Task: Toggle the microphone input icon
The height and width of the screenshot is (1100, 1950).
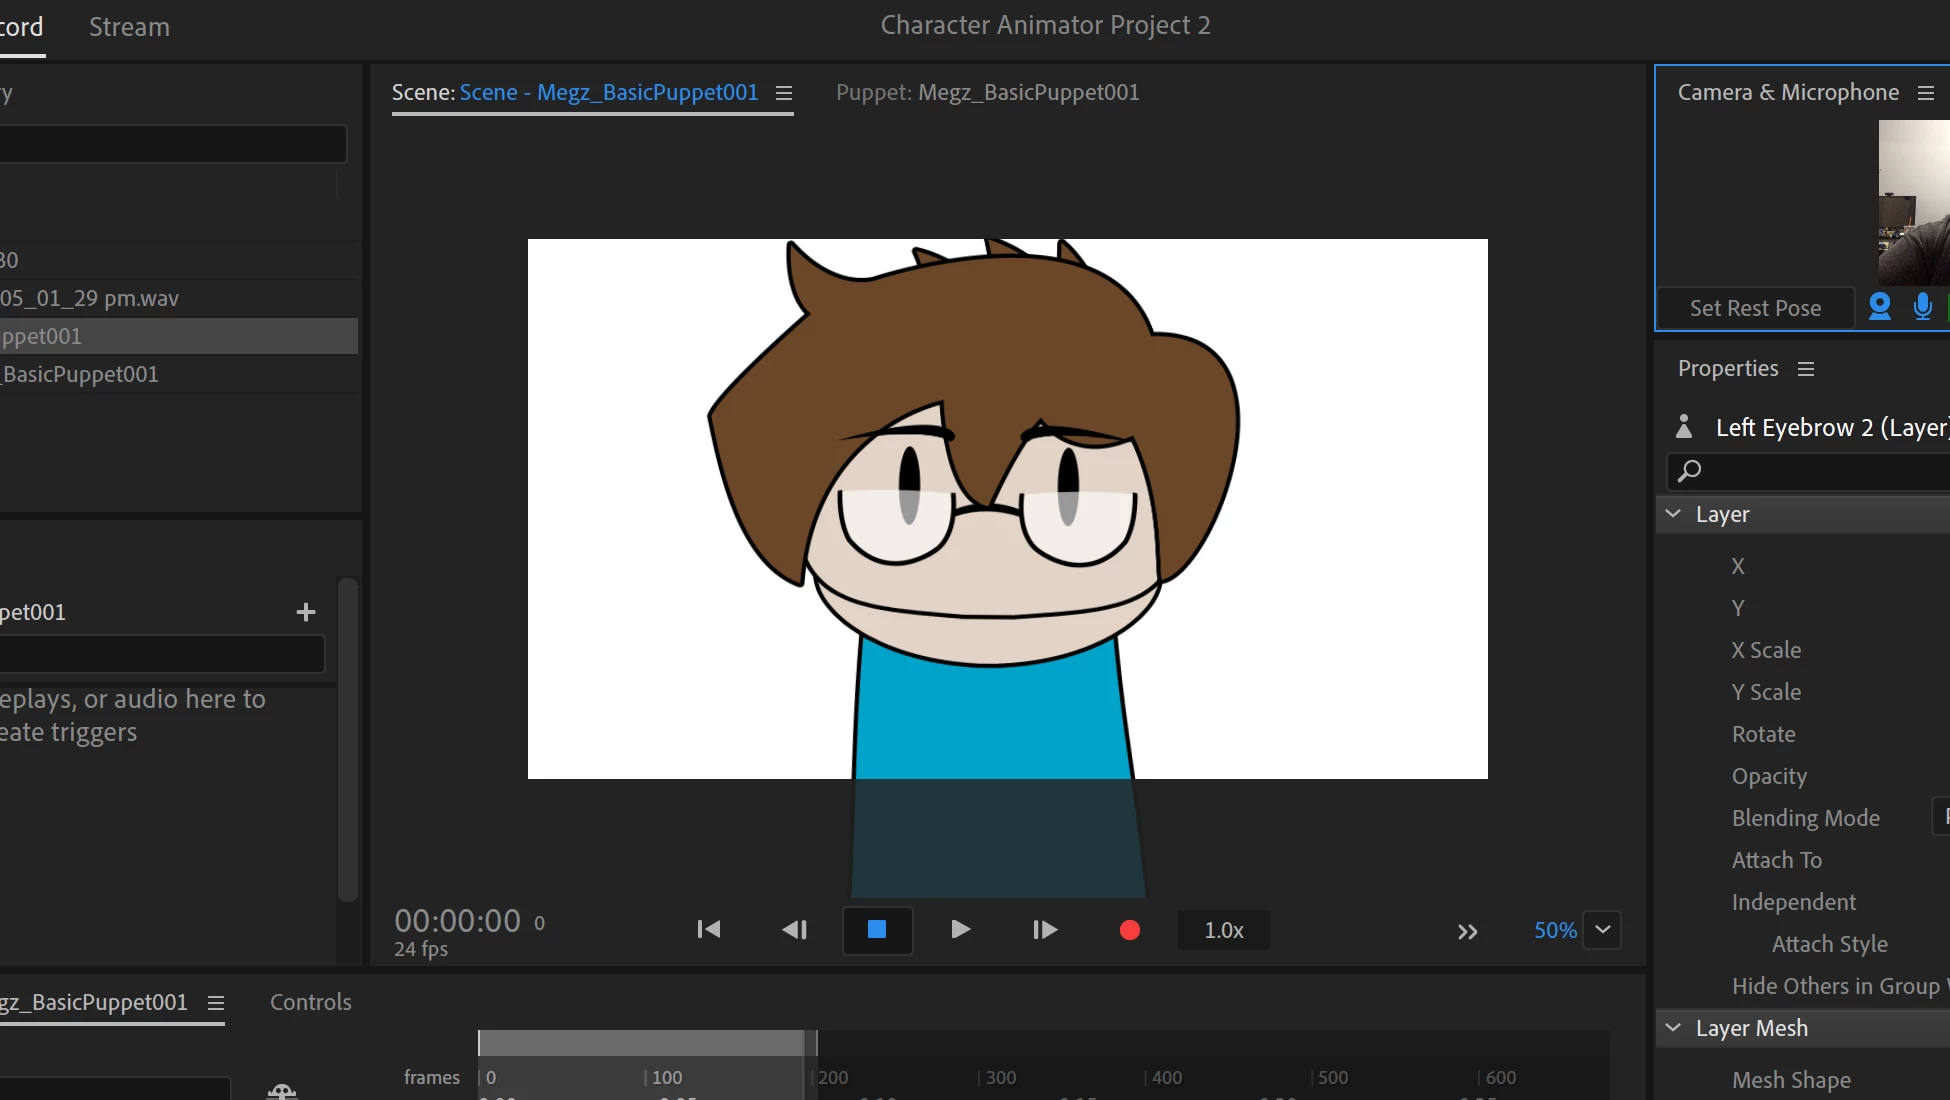Action: click(1922, 307)
